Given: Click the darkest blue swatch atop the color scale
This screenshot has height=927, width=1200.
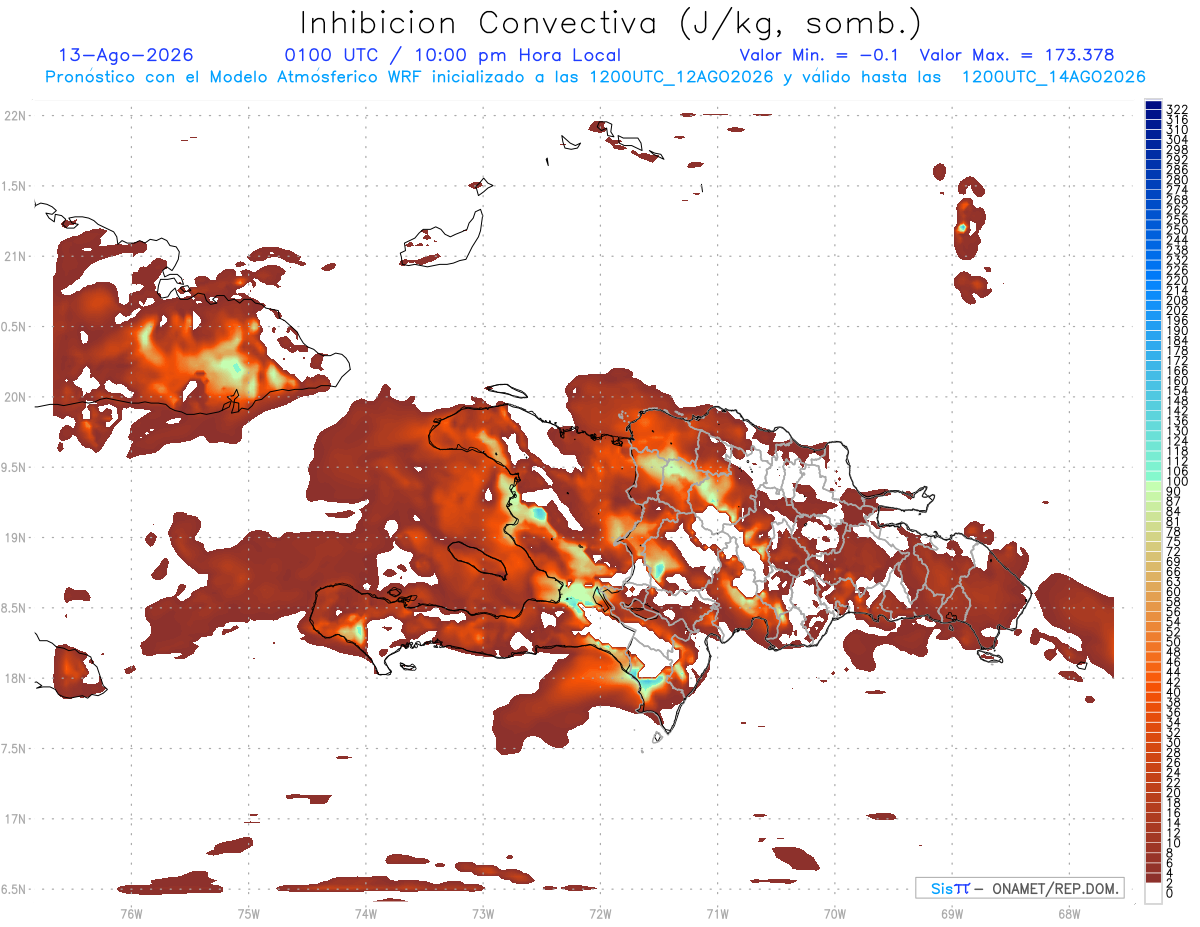Looking at the screenshot, I should coord(1154,105).
